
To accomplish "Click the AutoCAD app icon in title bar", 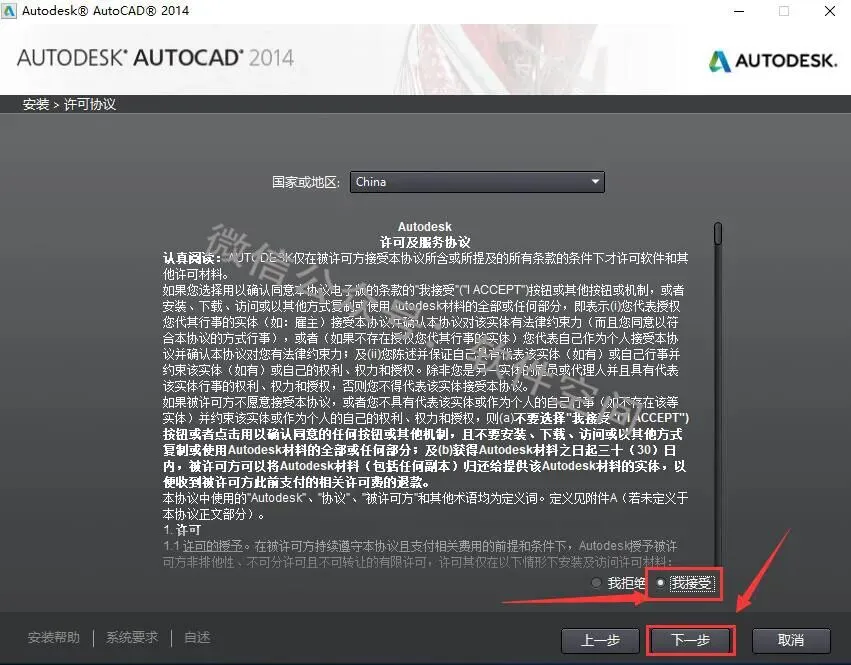I will click(x=9, y=11).
